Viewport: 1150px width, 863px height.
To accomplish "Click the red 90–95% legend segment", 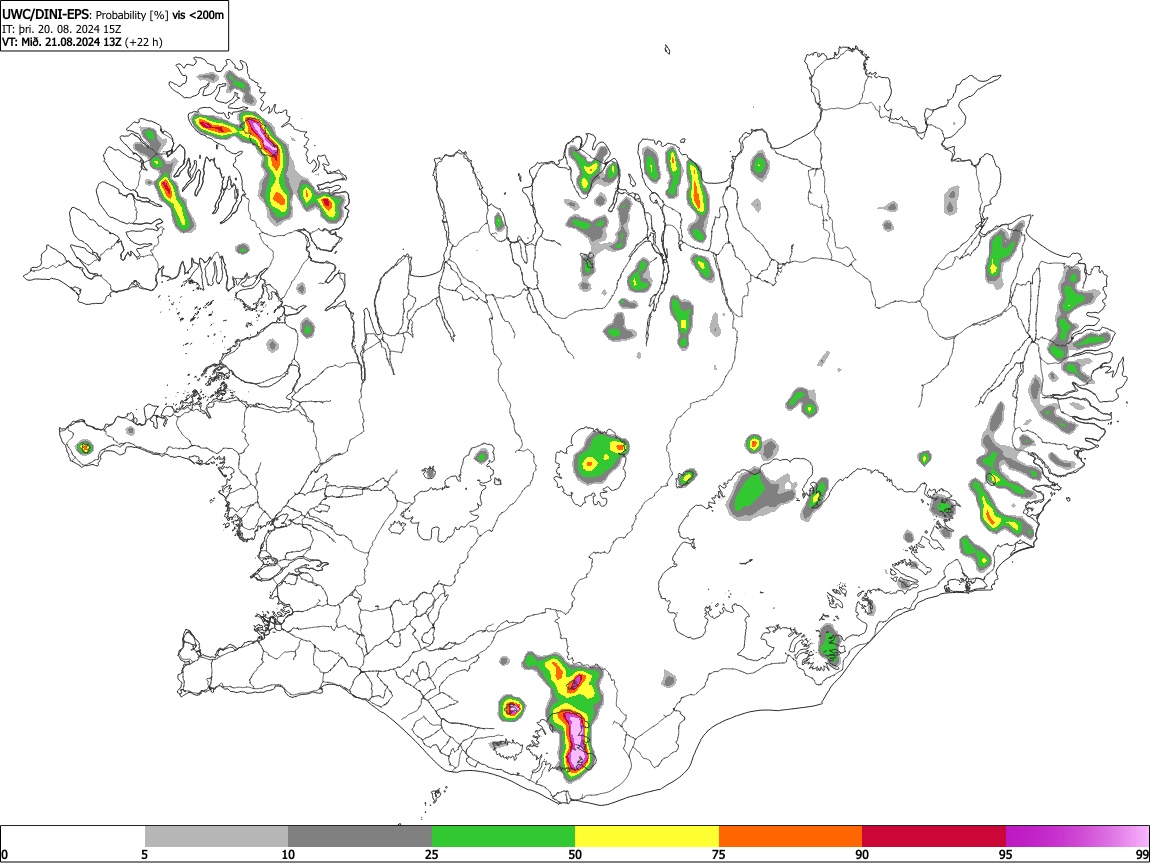I will click(x=934, y=837).
